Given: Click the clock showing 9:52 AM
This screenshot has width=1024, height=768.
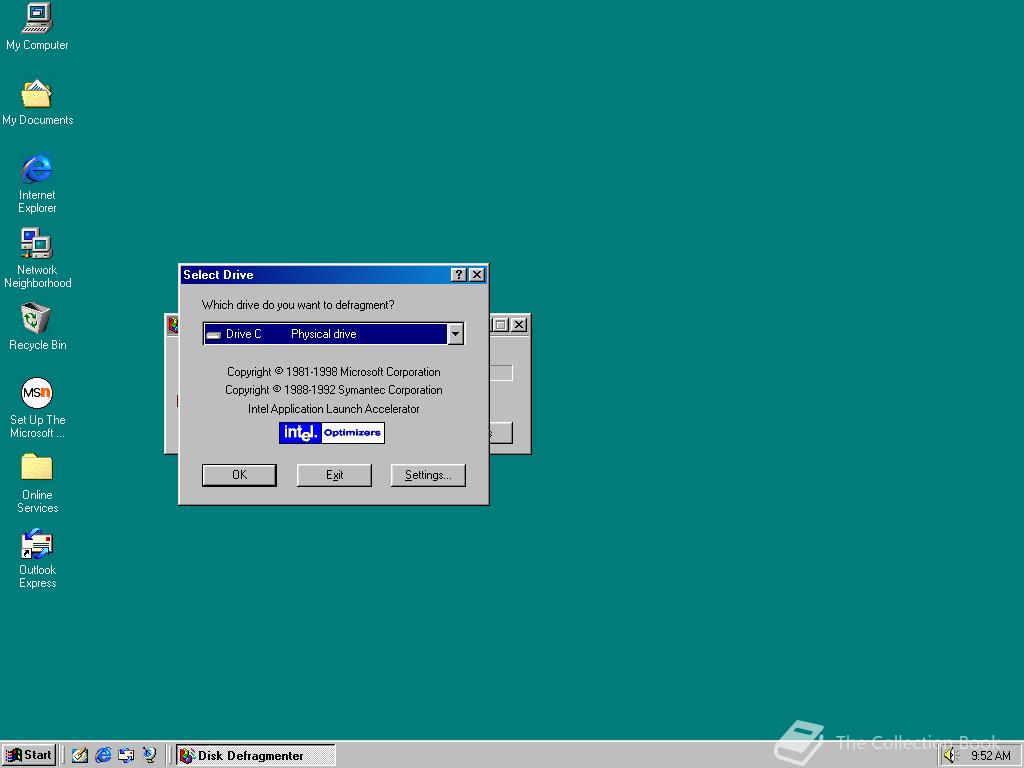Looking at the screenshot, I should click(x=991, y=756).
